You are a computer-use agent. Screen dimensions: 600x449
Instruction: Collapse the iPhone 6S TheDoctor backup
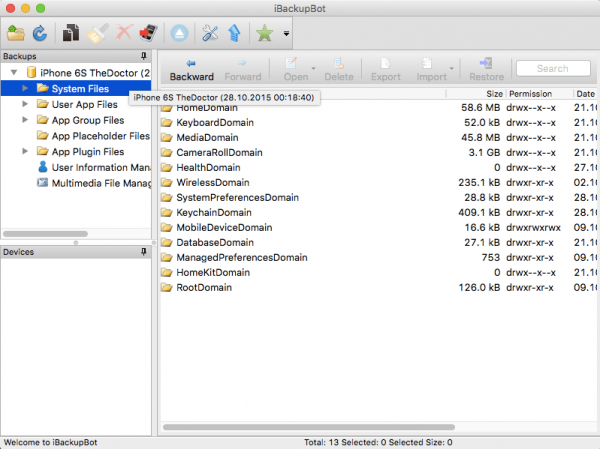point(14,72)
